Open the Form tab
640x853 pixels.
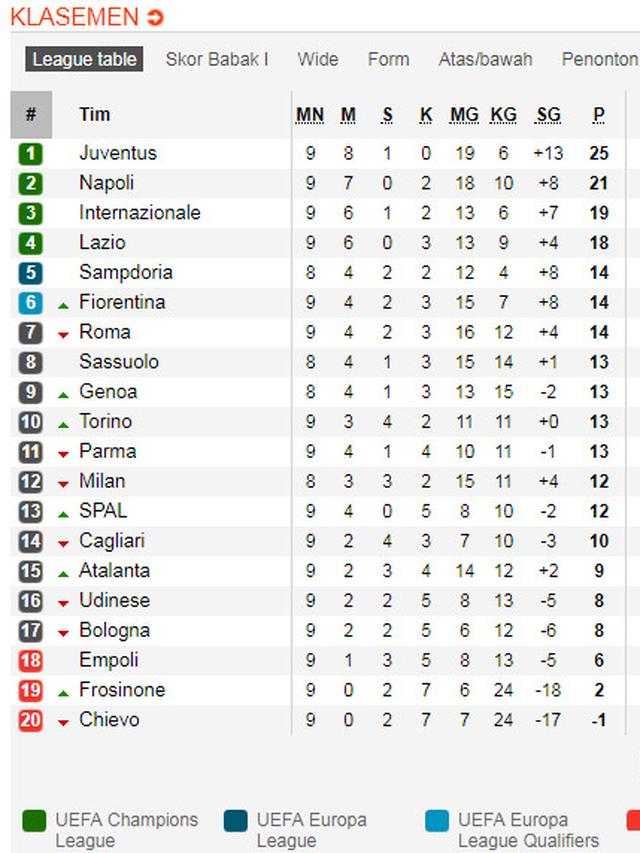pyautogui.click(x=388, y=59)
